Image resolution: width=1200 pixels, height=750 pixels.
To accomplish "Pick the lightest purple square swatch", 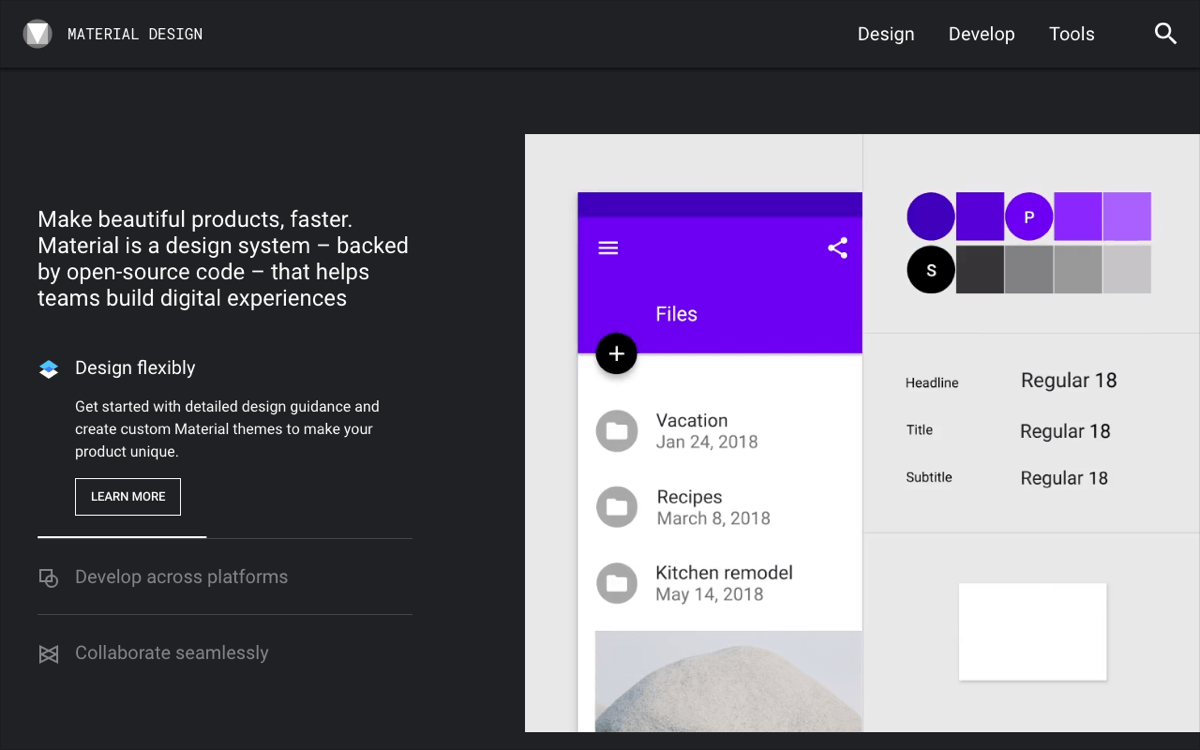I will click(x=1127, y=217).
